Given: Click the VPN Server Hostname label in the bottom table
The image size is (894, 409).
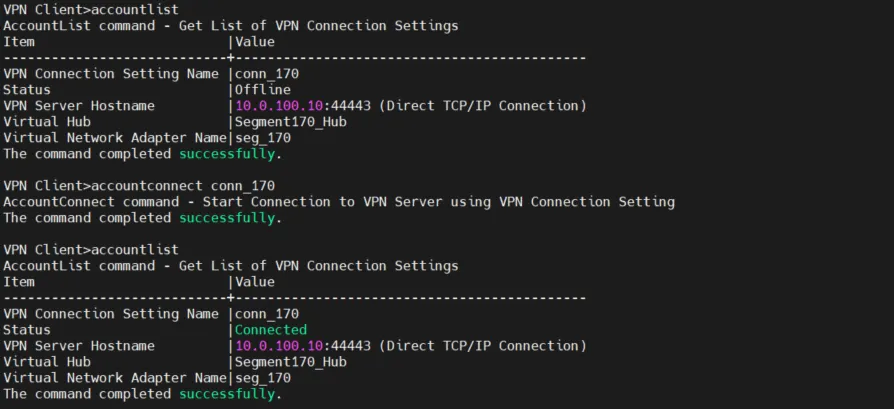Looking at the screenshot, I should click(x=79, y=346).
